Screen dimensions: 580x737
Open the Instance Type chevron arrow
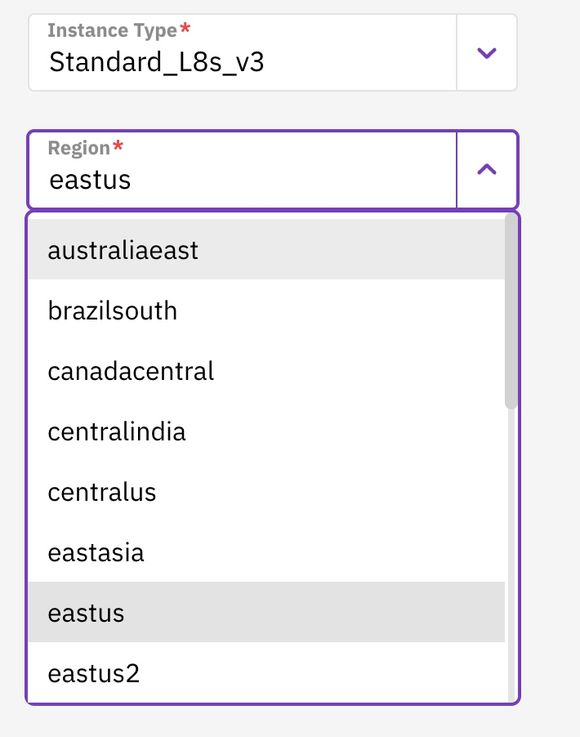coord(486,53)
